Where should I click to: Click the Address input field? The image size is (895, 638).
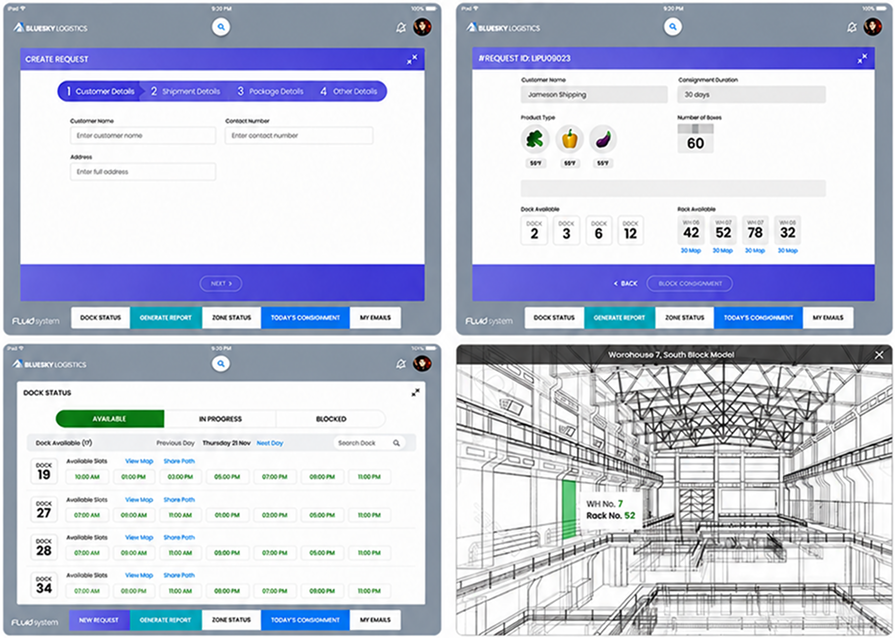pos(143,172)
